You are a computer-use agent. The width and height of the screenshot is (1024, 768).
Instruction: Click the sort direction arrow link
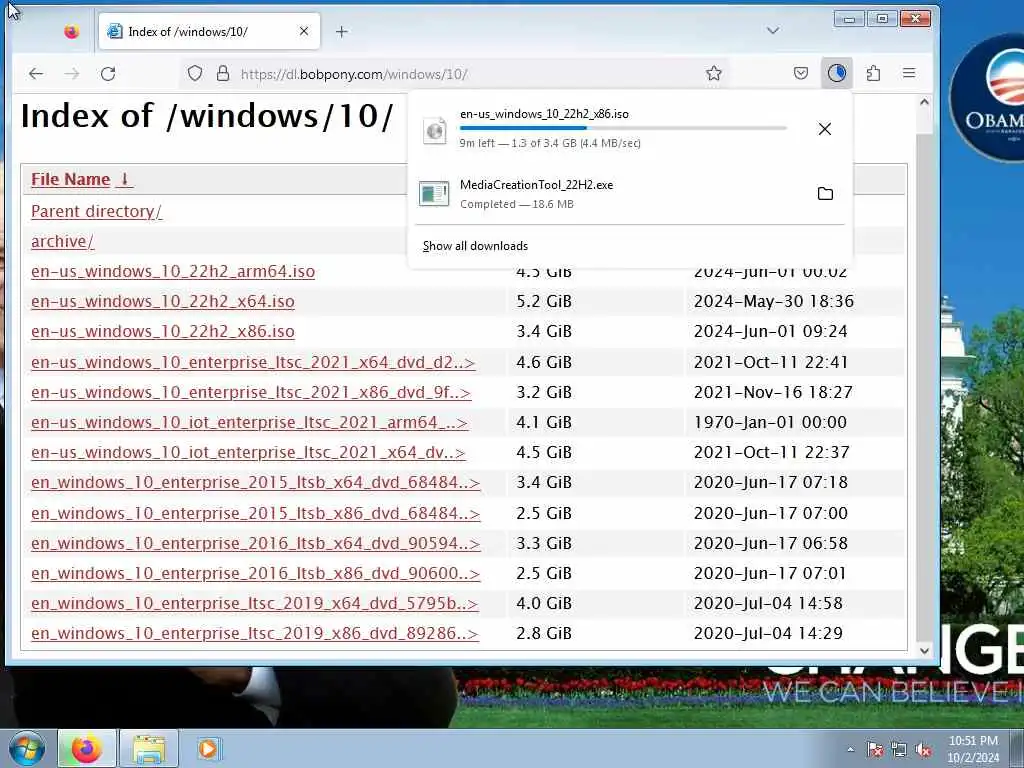[x=124, y=180]
